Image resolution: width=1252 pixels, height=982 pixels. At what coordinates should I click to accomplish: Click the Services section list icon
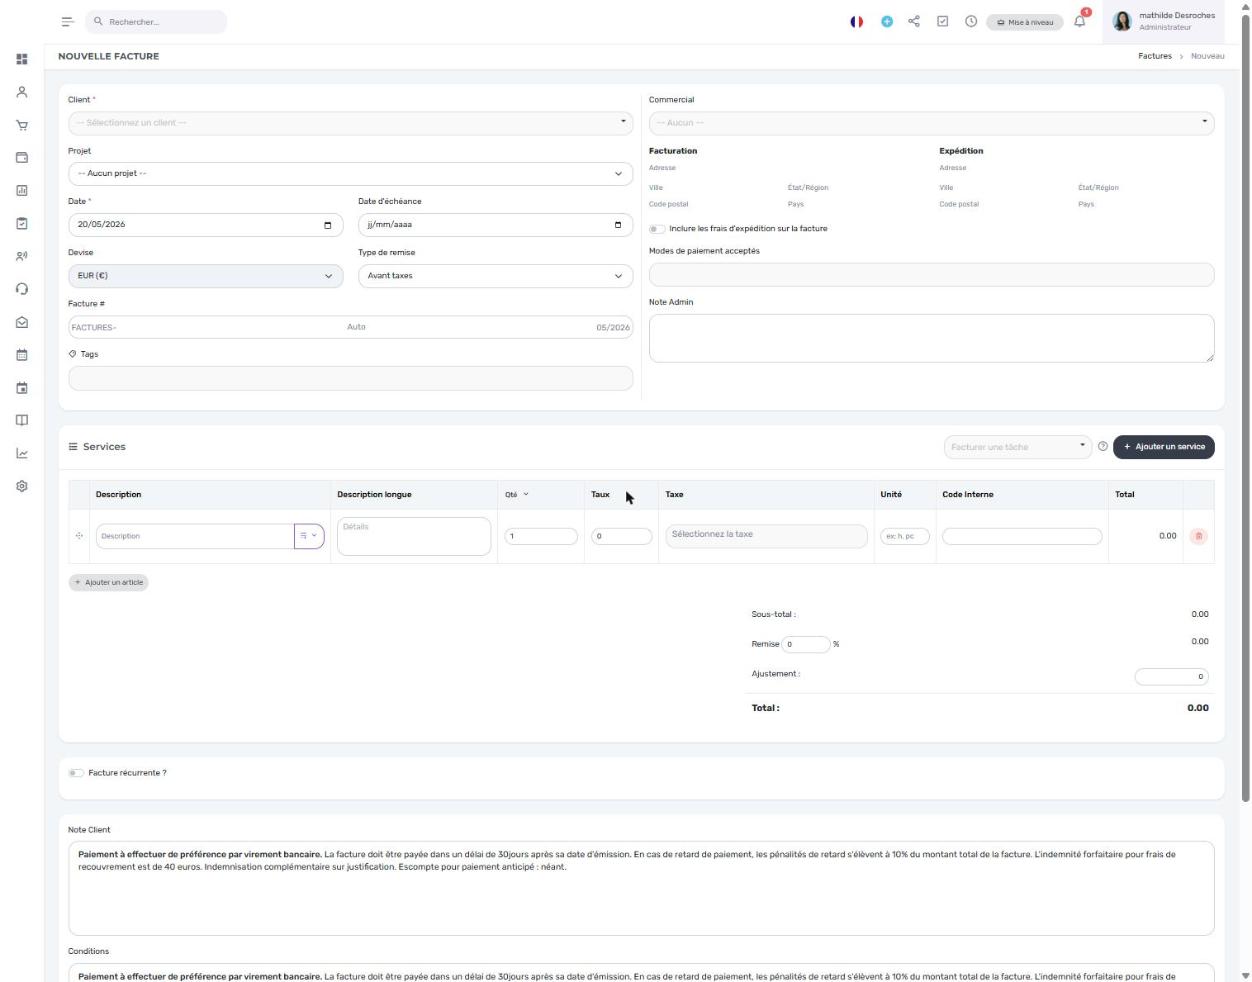73,447
